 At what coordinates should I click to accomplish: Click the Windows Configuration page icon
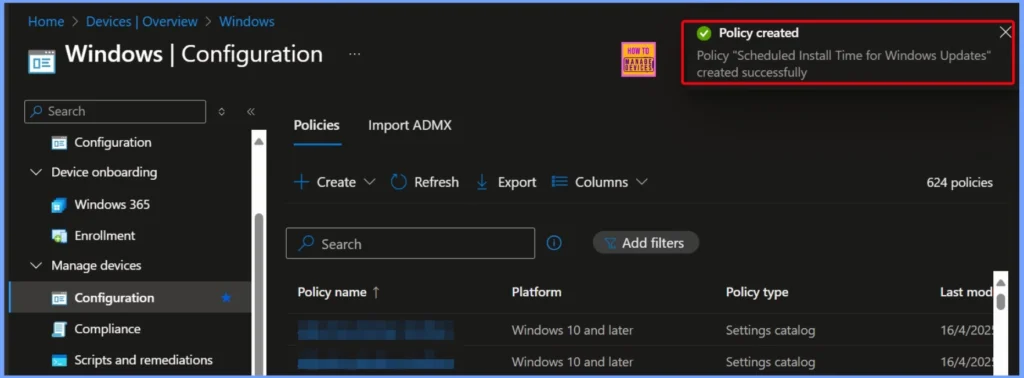coord(42,61)
